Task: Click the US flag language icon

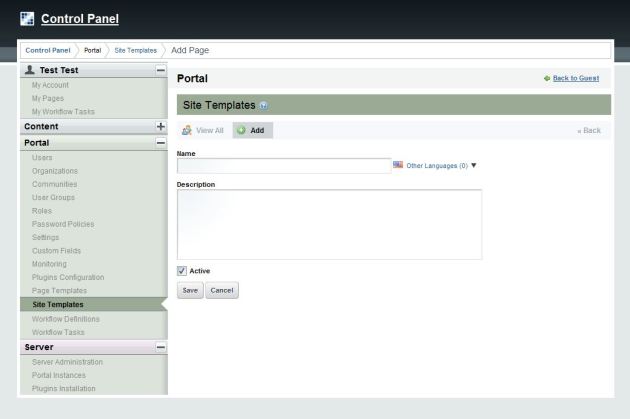Action: (398, 165)
